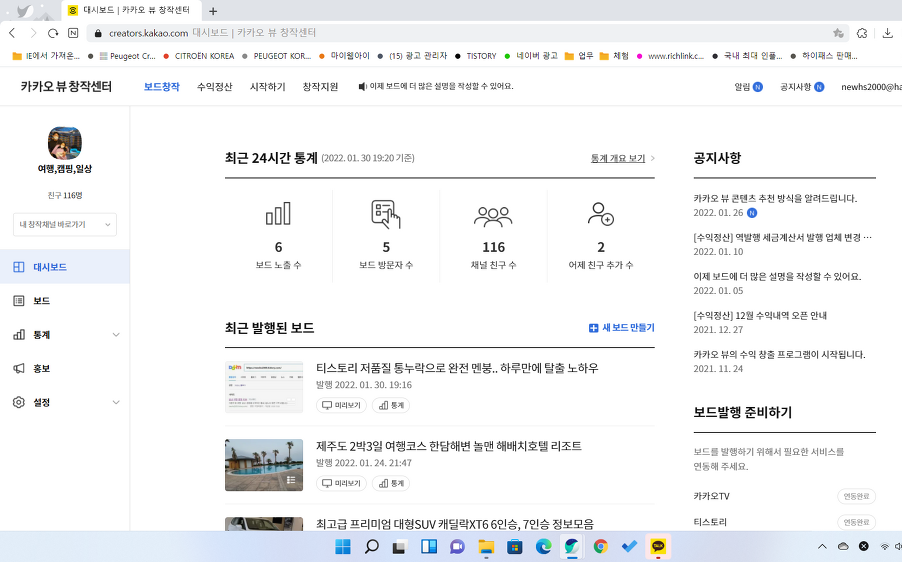
Task: Click the 티스토리 연동완료 badge
Action: (x=857, y=522)
